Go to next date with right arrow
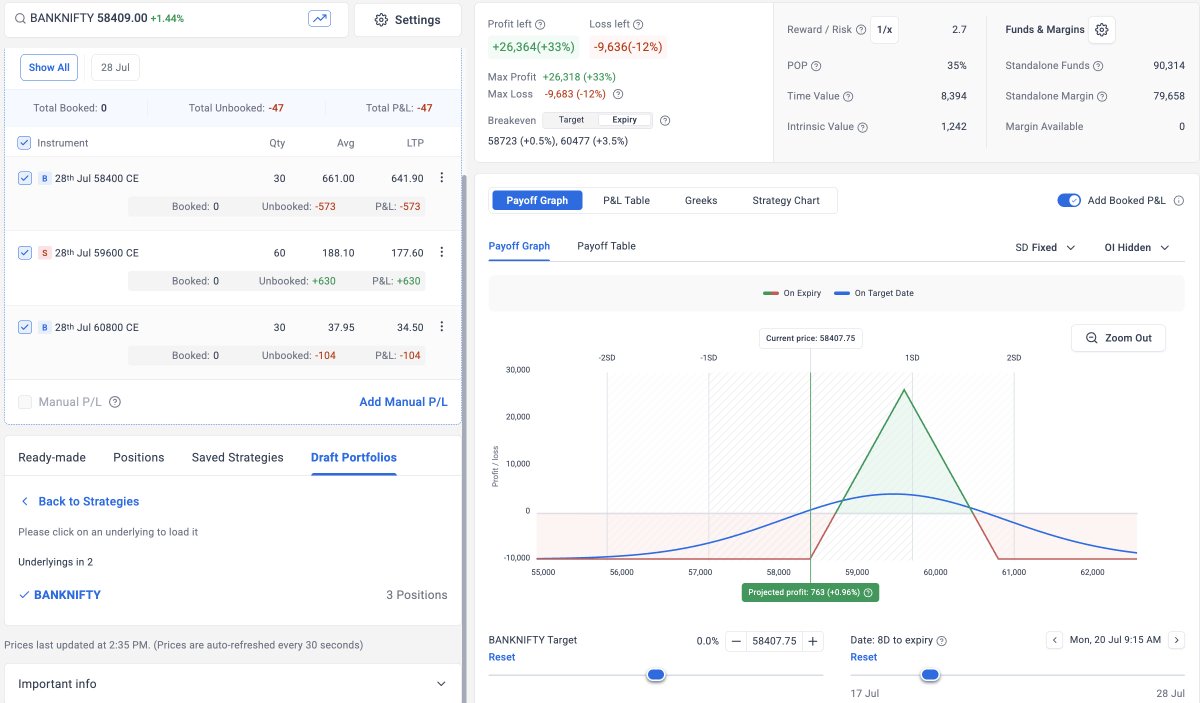This screenshot has height=703, width=1200. pyautogui.click(x=1177, y=640)
